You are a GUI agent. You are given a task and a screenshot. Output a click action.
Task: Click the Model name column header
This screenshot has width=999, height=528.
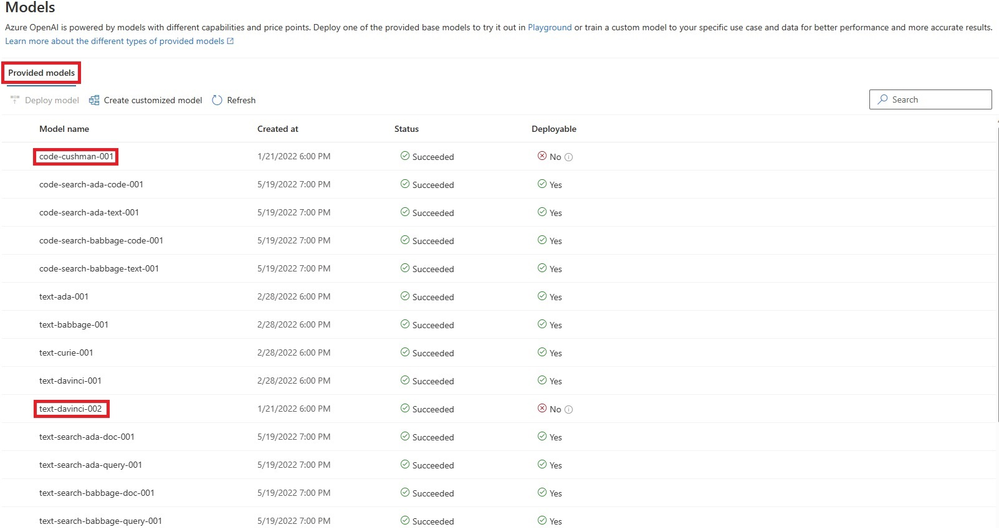pyautogui.click(x=64, y=129)
